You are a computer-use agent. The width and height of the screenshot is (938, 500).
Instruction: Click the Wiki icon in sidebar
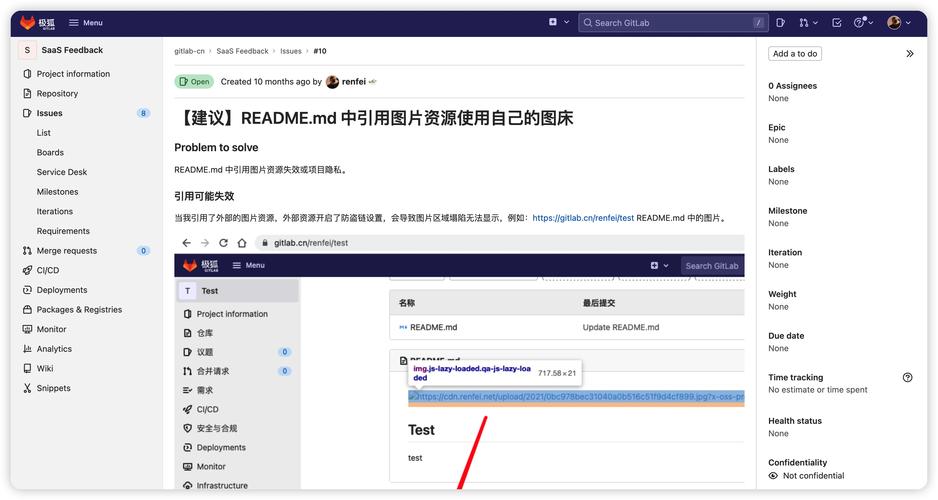[x=27, y=369]
